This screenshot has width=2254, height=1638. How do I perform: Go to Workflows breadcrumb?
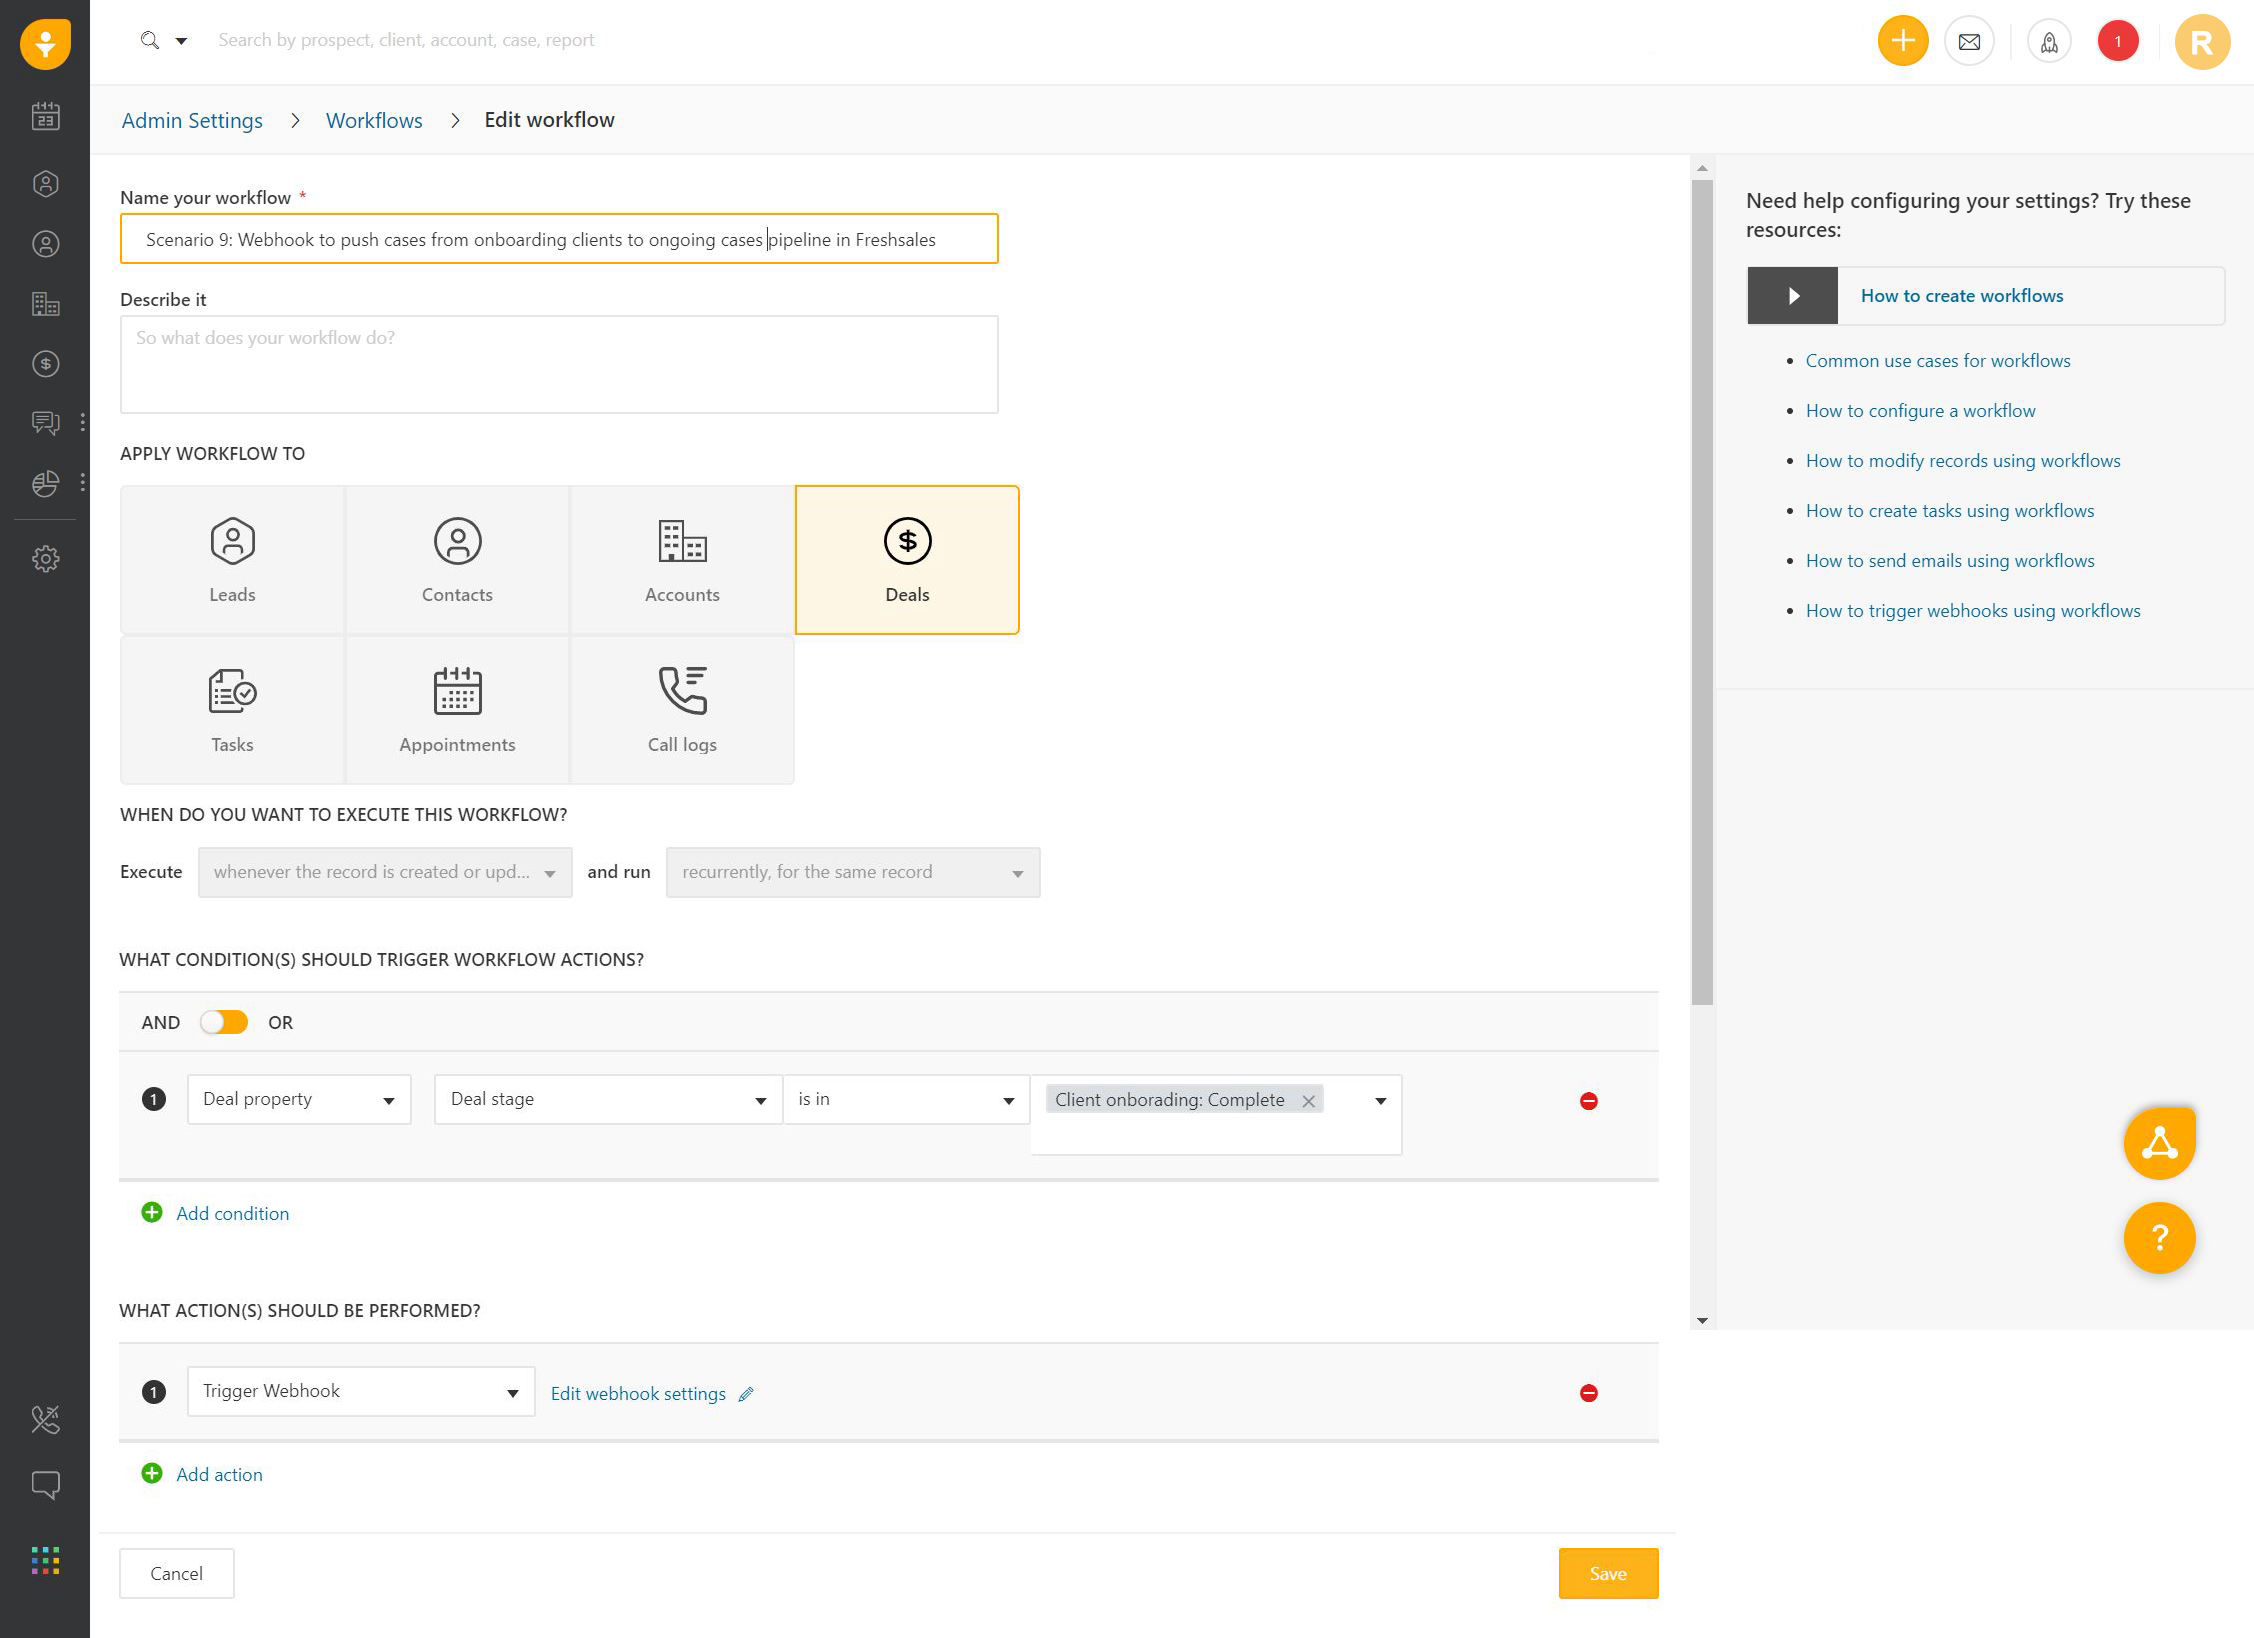(374, 121)
